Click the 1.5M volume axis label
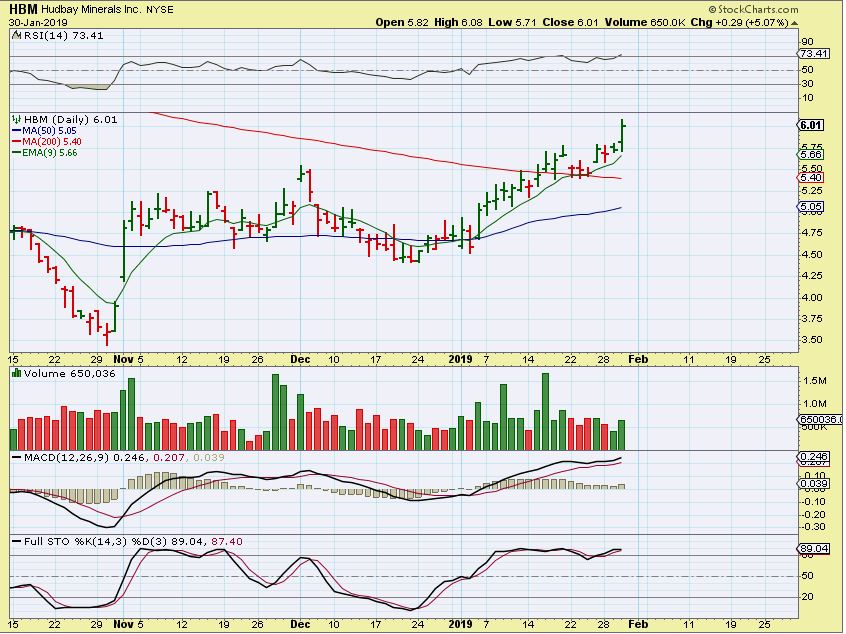 click(815, 381)
